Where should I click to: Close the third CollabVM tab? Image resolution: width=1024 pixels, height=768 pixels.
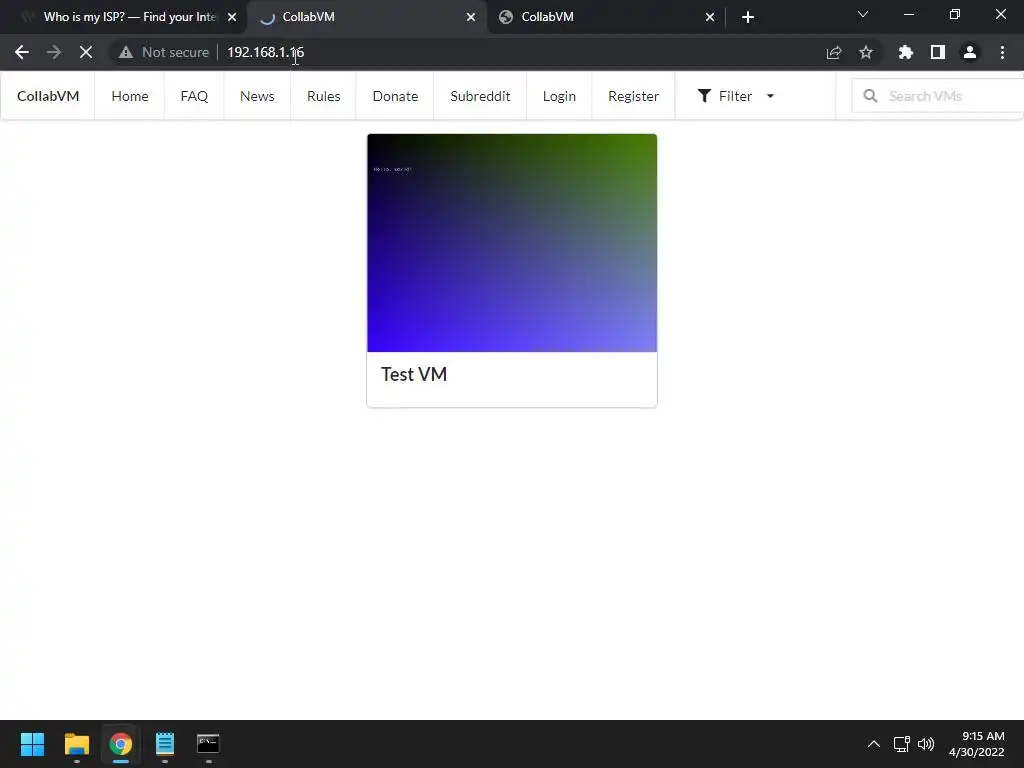[x=710, y=17]
